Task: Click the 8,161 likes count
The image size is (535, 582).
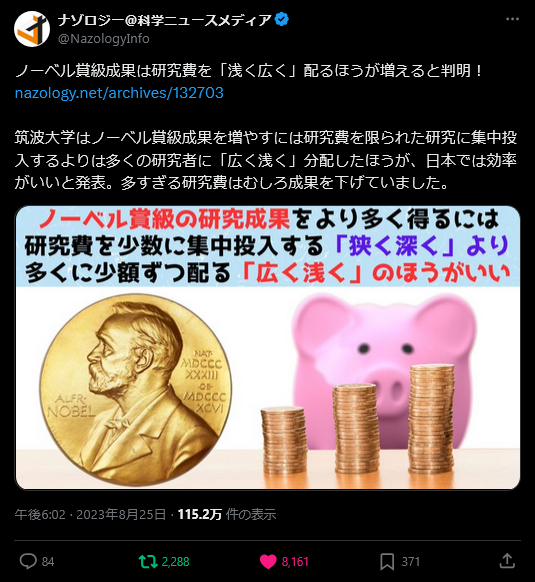Action: (x=295, y=562)
